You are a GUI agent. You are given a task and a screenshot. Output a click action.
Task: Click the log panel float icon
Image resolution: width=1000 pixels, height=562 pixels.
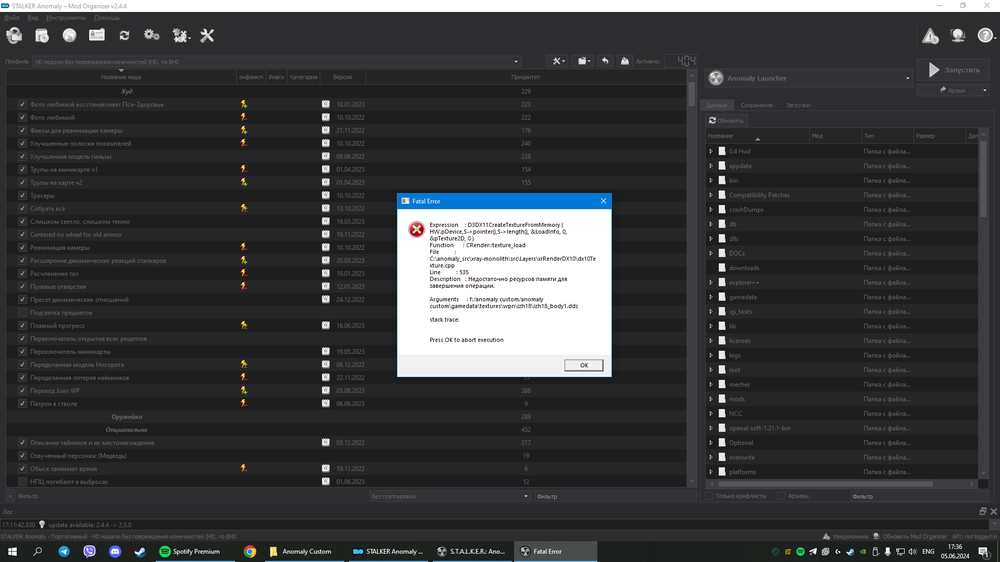[x=983, y=512]
